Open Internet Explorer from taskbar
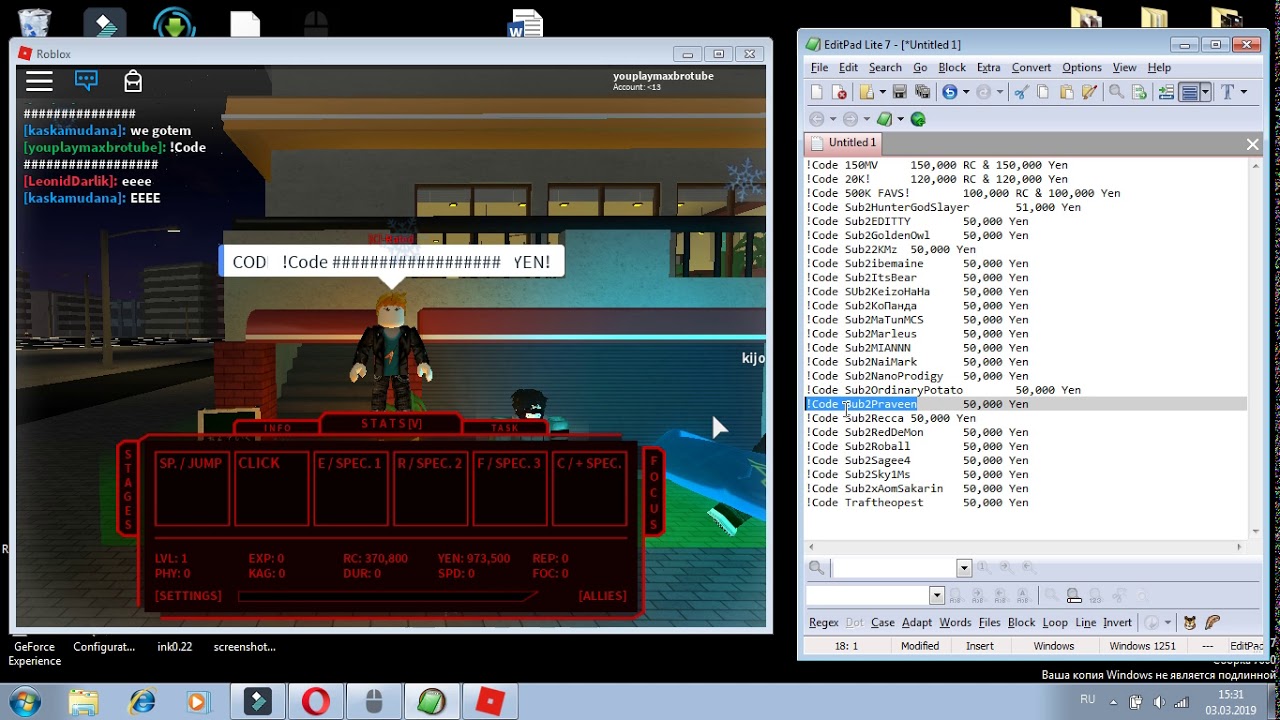The image size is (1280, 720). (x=142, y=702)
